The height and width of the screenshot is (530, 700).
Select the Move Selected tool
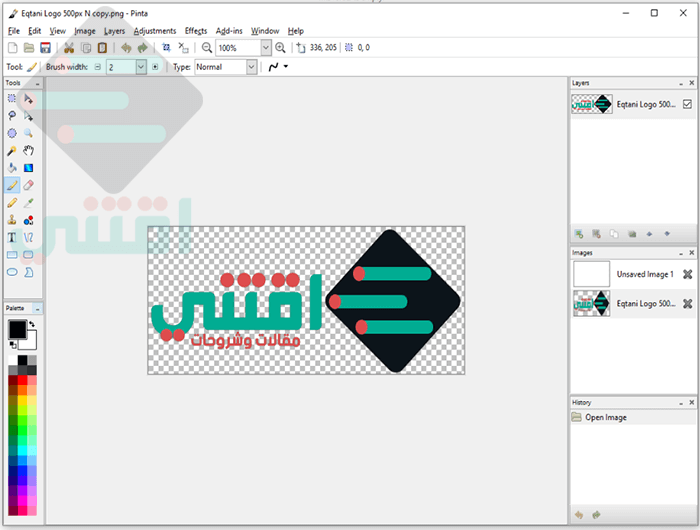click(29, 99)
